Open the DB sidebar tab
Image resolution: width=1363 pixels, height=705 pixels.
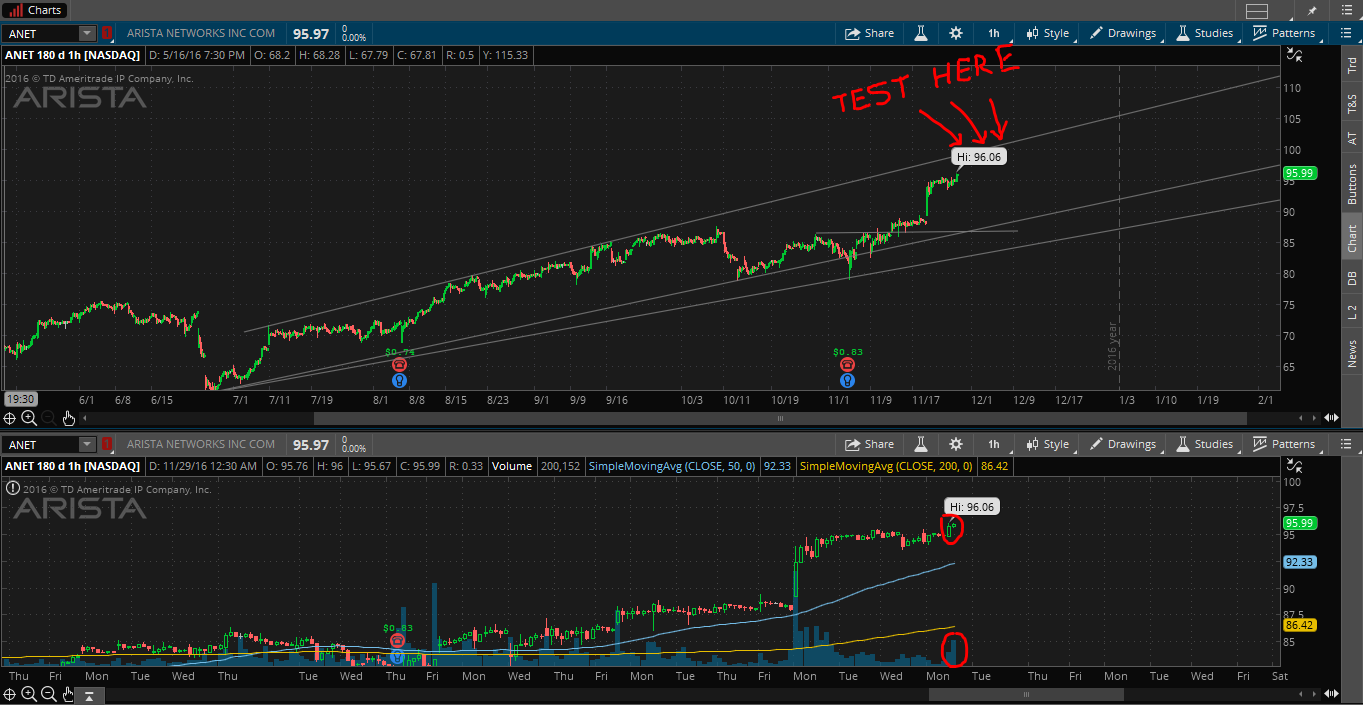1351,277
